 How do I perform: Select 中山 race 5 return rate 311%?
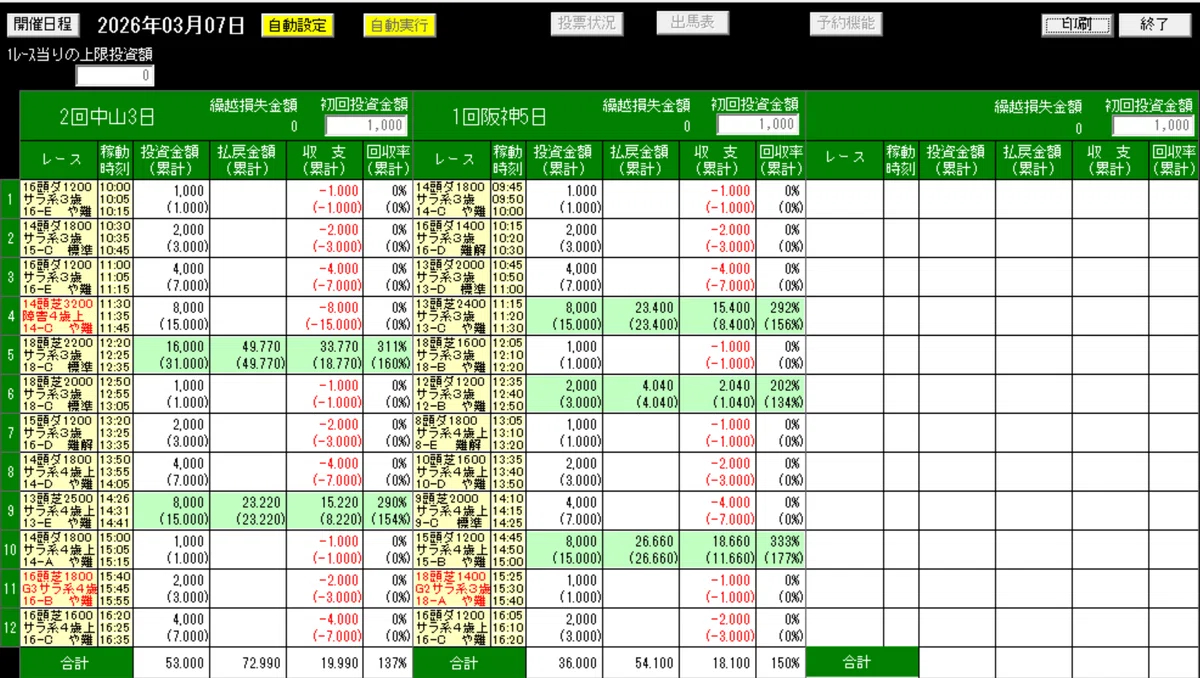[x=392, y=346]
